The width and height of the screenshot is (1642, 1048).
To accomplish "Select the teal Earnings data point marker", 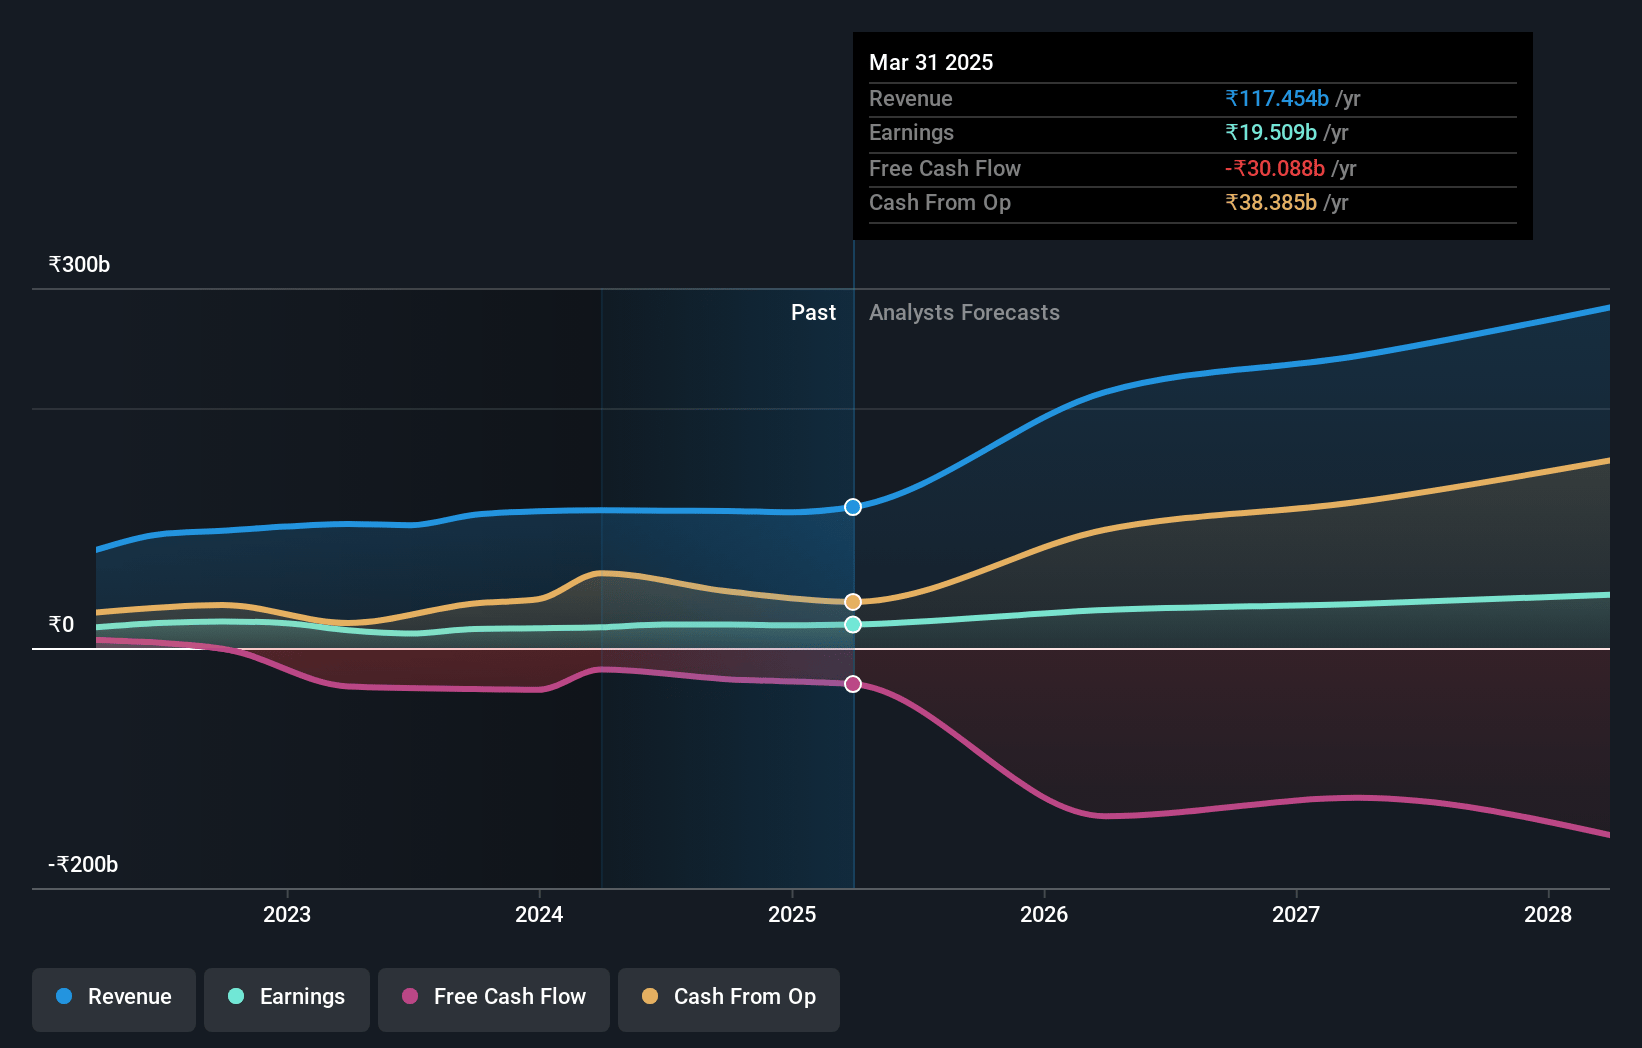I will (x=853, y=624).
